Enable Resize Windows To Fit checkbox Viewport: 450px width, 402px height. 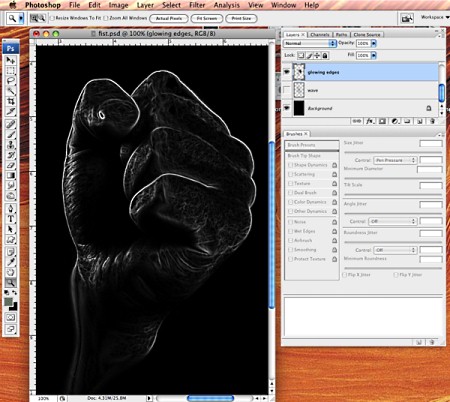[x=52, y=18]
